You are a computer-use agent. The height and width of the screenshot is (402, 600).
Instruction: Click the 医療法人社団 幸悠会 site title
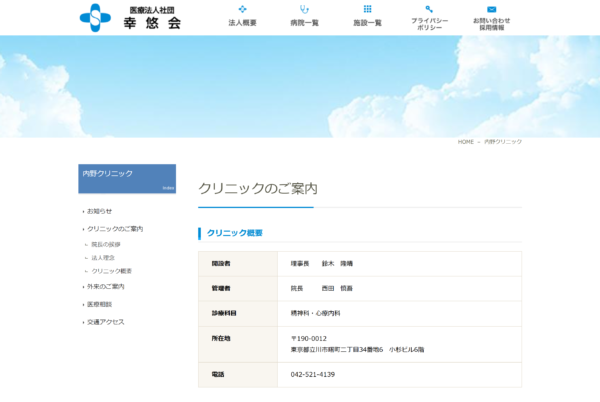[152, 18]
